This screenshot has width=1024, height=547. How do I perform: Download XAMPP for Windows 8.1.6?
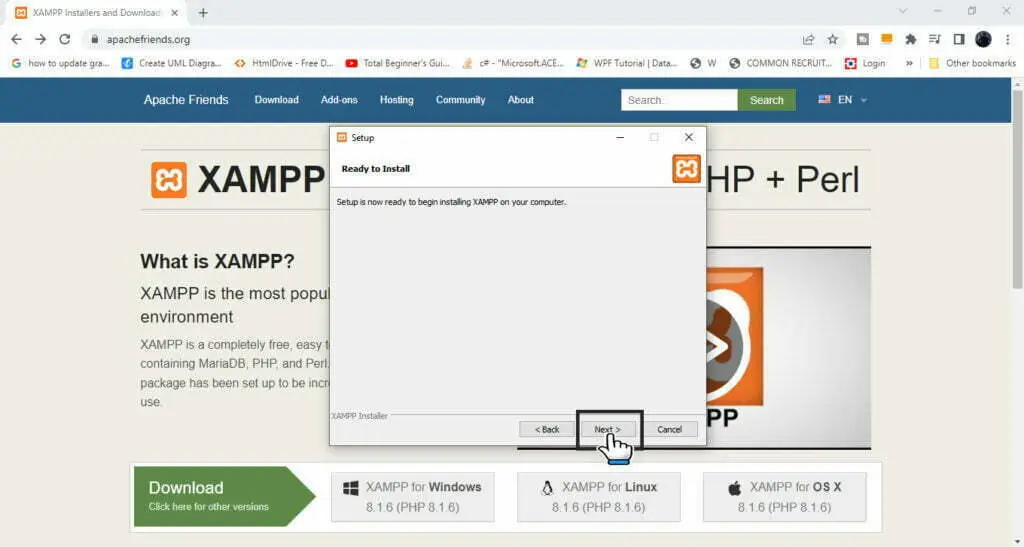coord(413,497)
